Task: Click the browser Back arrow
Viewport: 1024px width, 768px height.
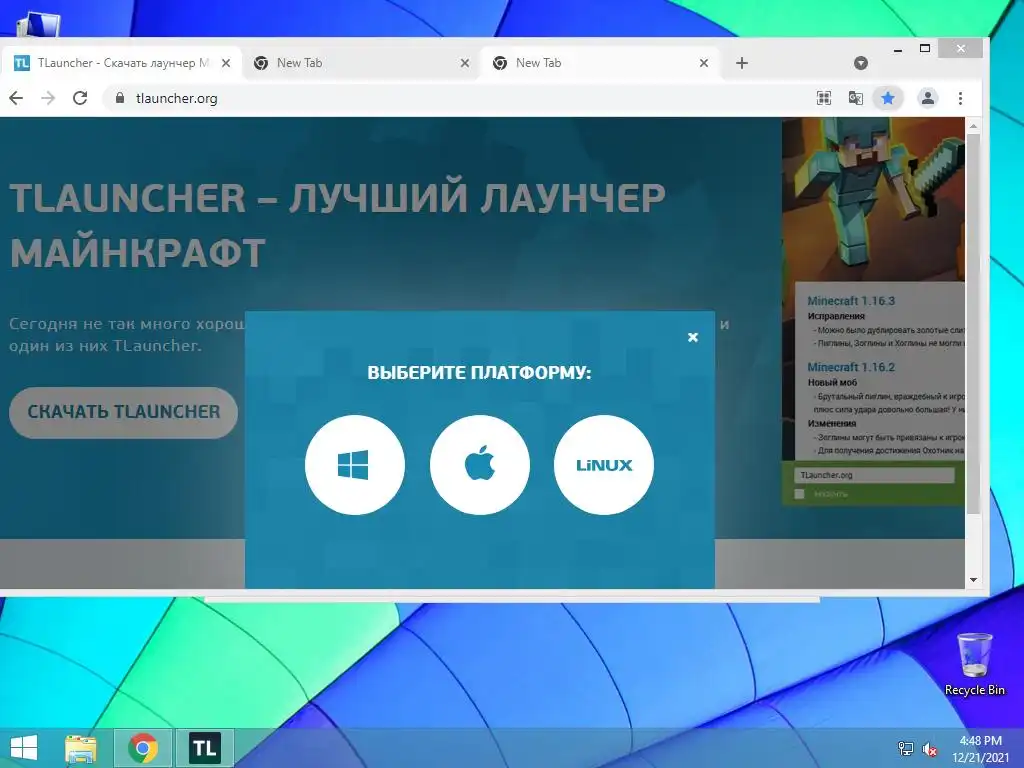Action: (16, 98)
